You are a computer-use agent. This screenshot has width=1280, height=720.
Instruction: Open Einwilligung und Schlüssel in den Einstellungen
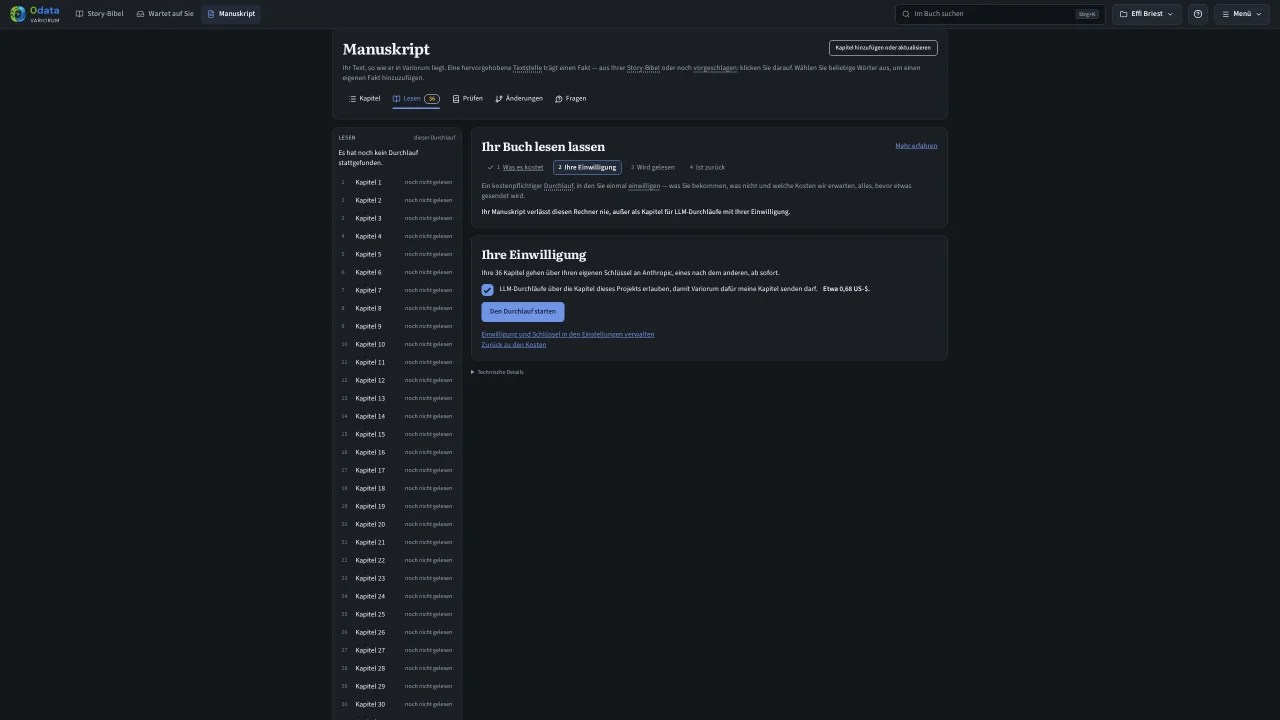pos(568,334)
